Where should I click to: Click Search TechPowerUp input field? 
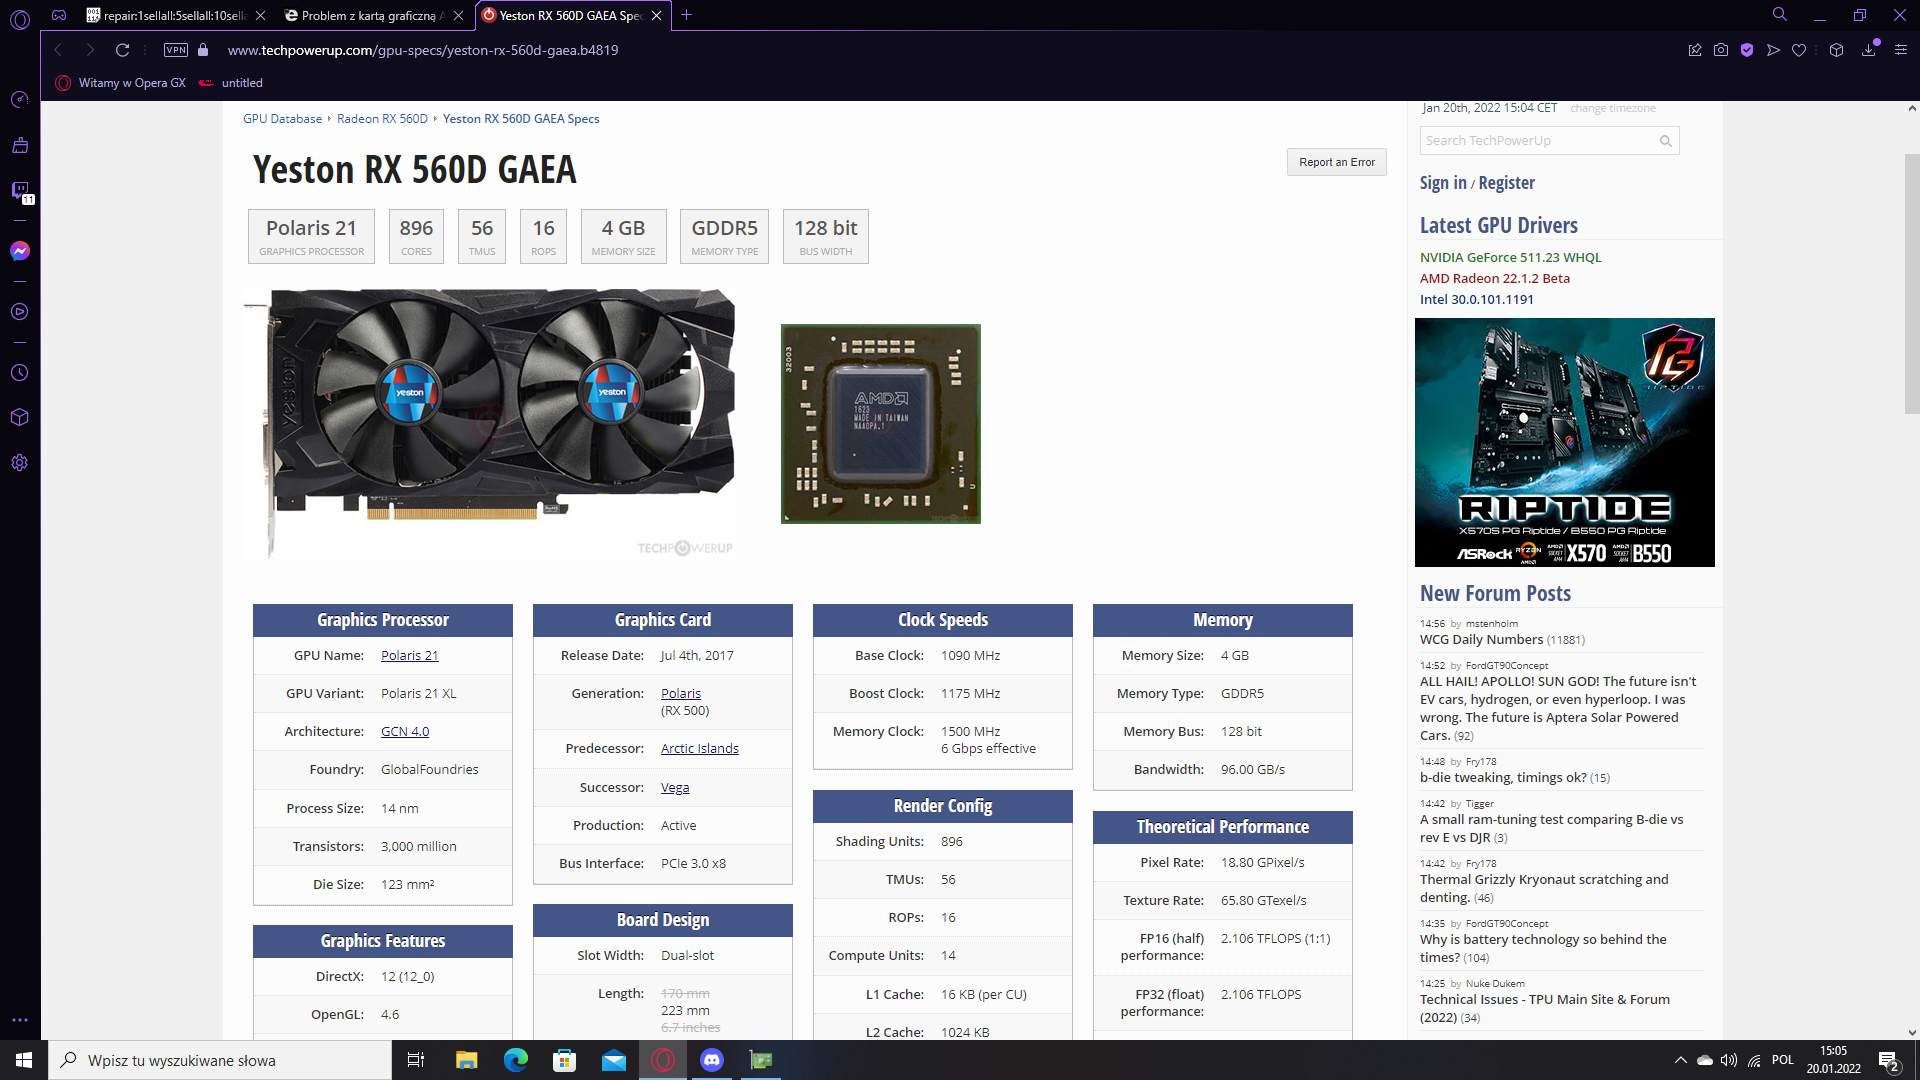1538,141
